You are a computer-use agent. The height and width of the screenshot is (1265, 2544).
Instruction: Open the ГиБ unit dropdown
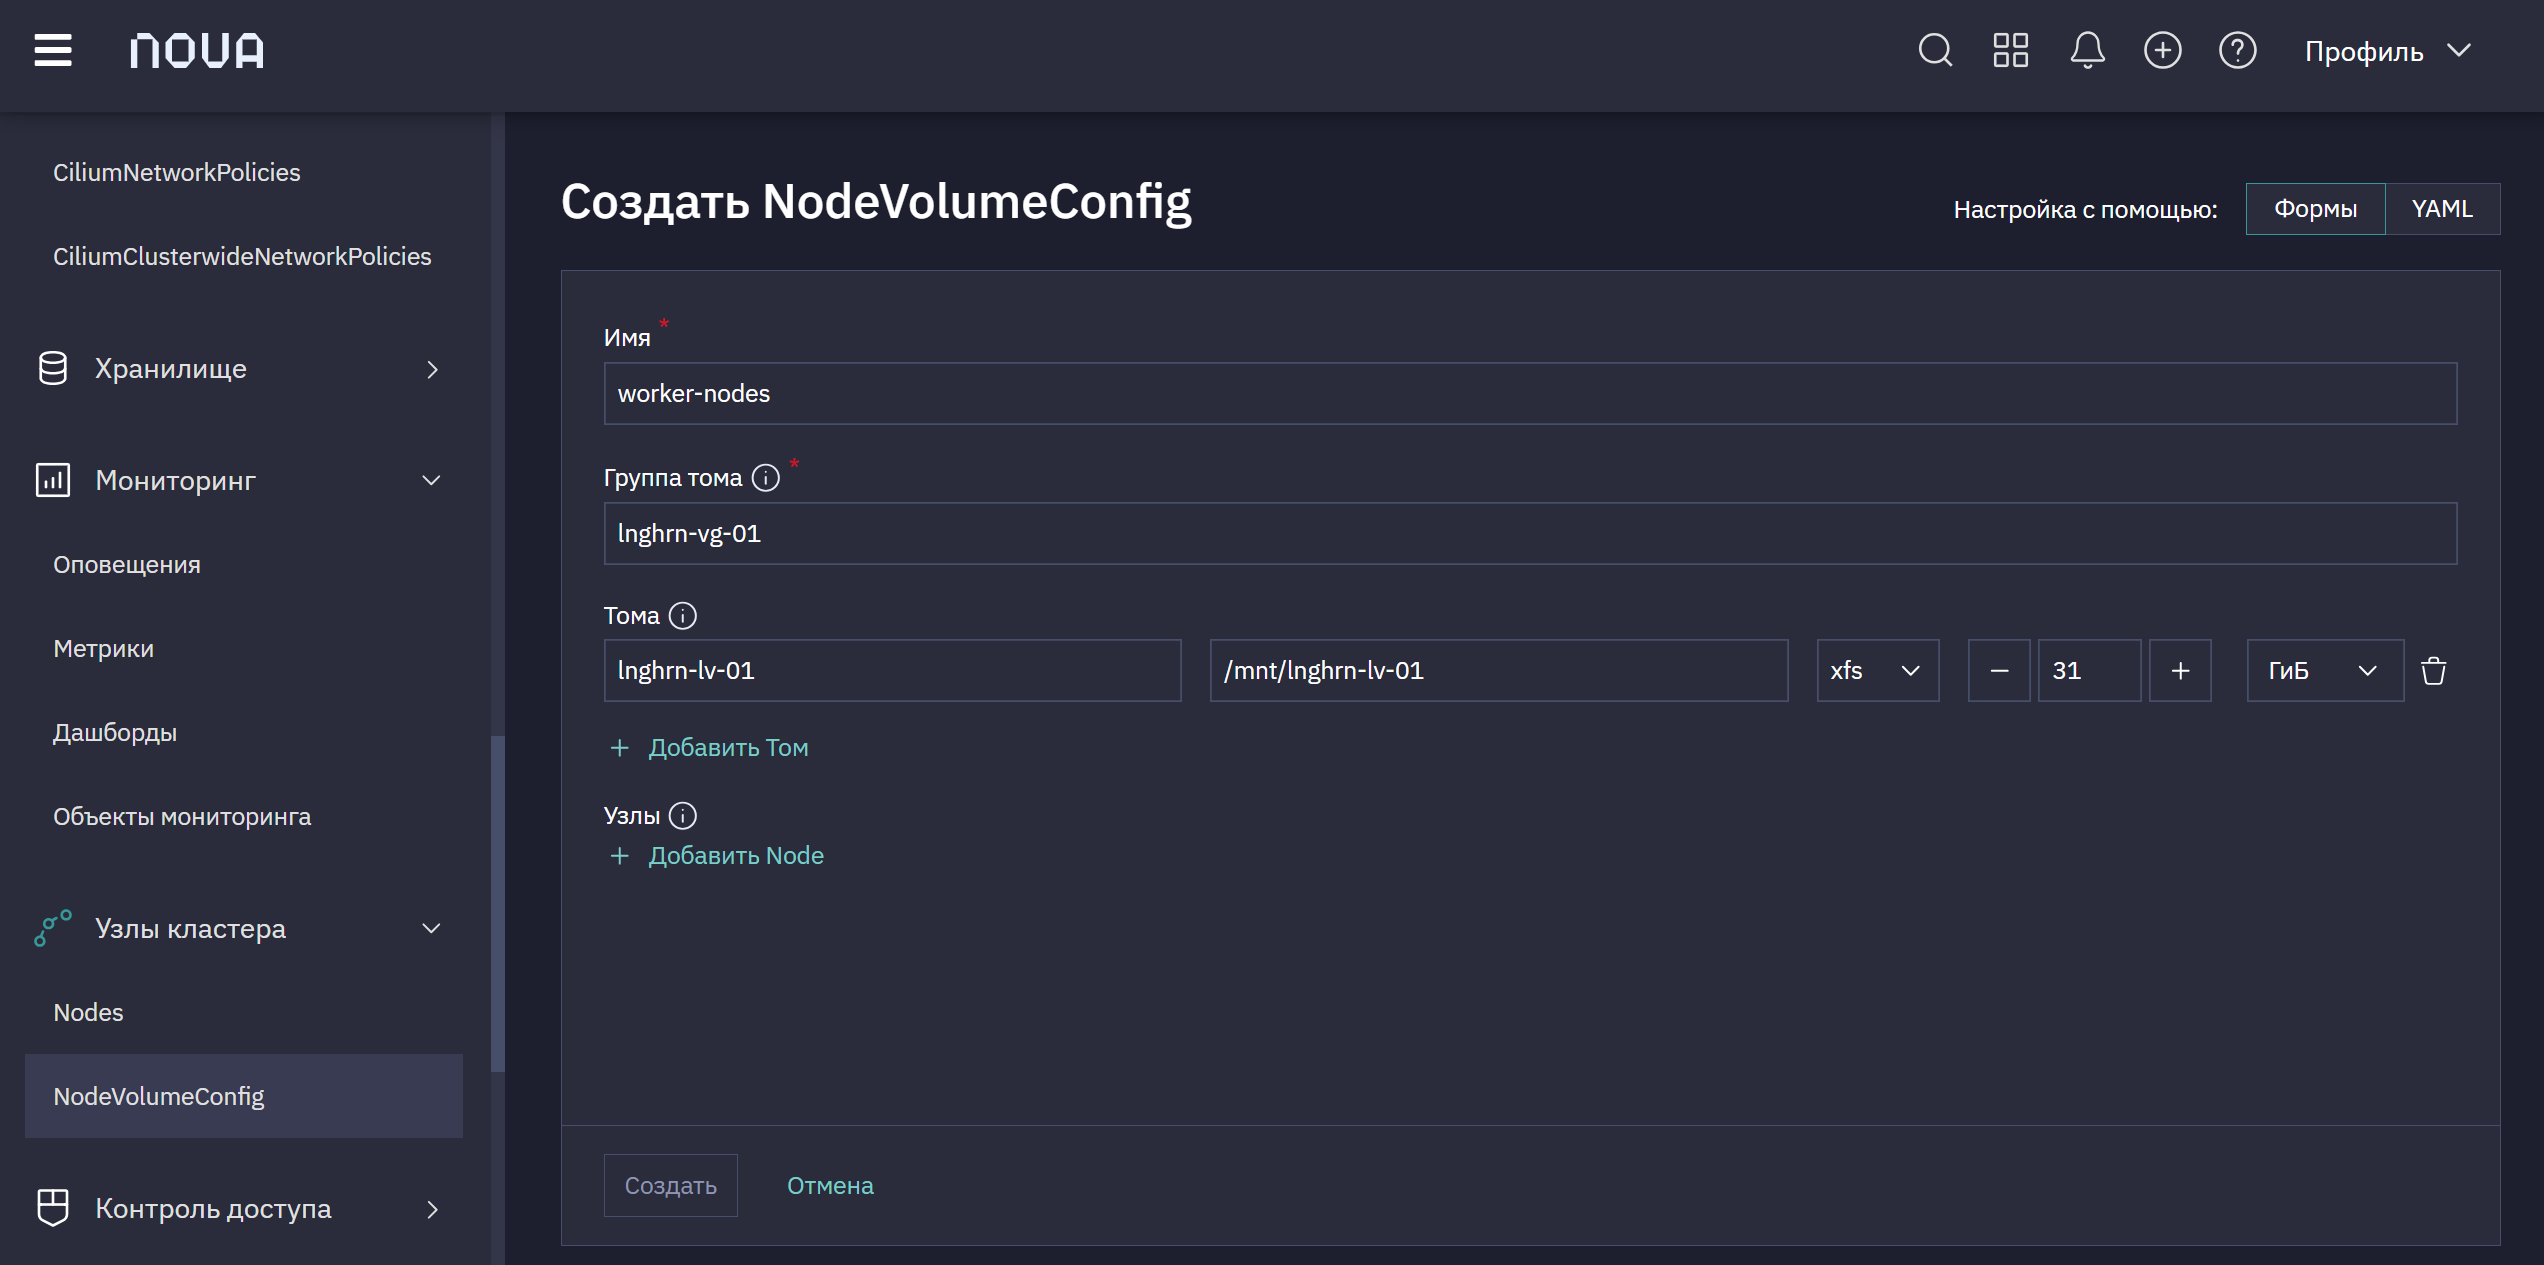pos(2325,671)
